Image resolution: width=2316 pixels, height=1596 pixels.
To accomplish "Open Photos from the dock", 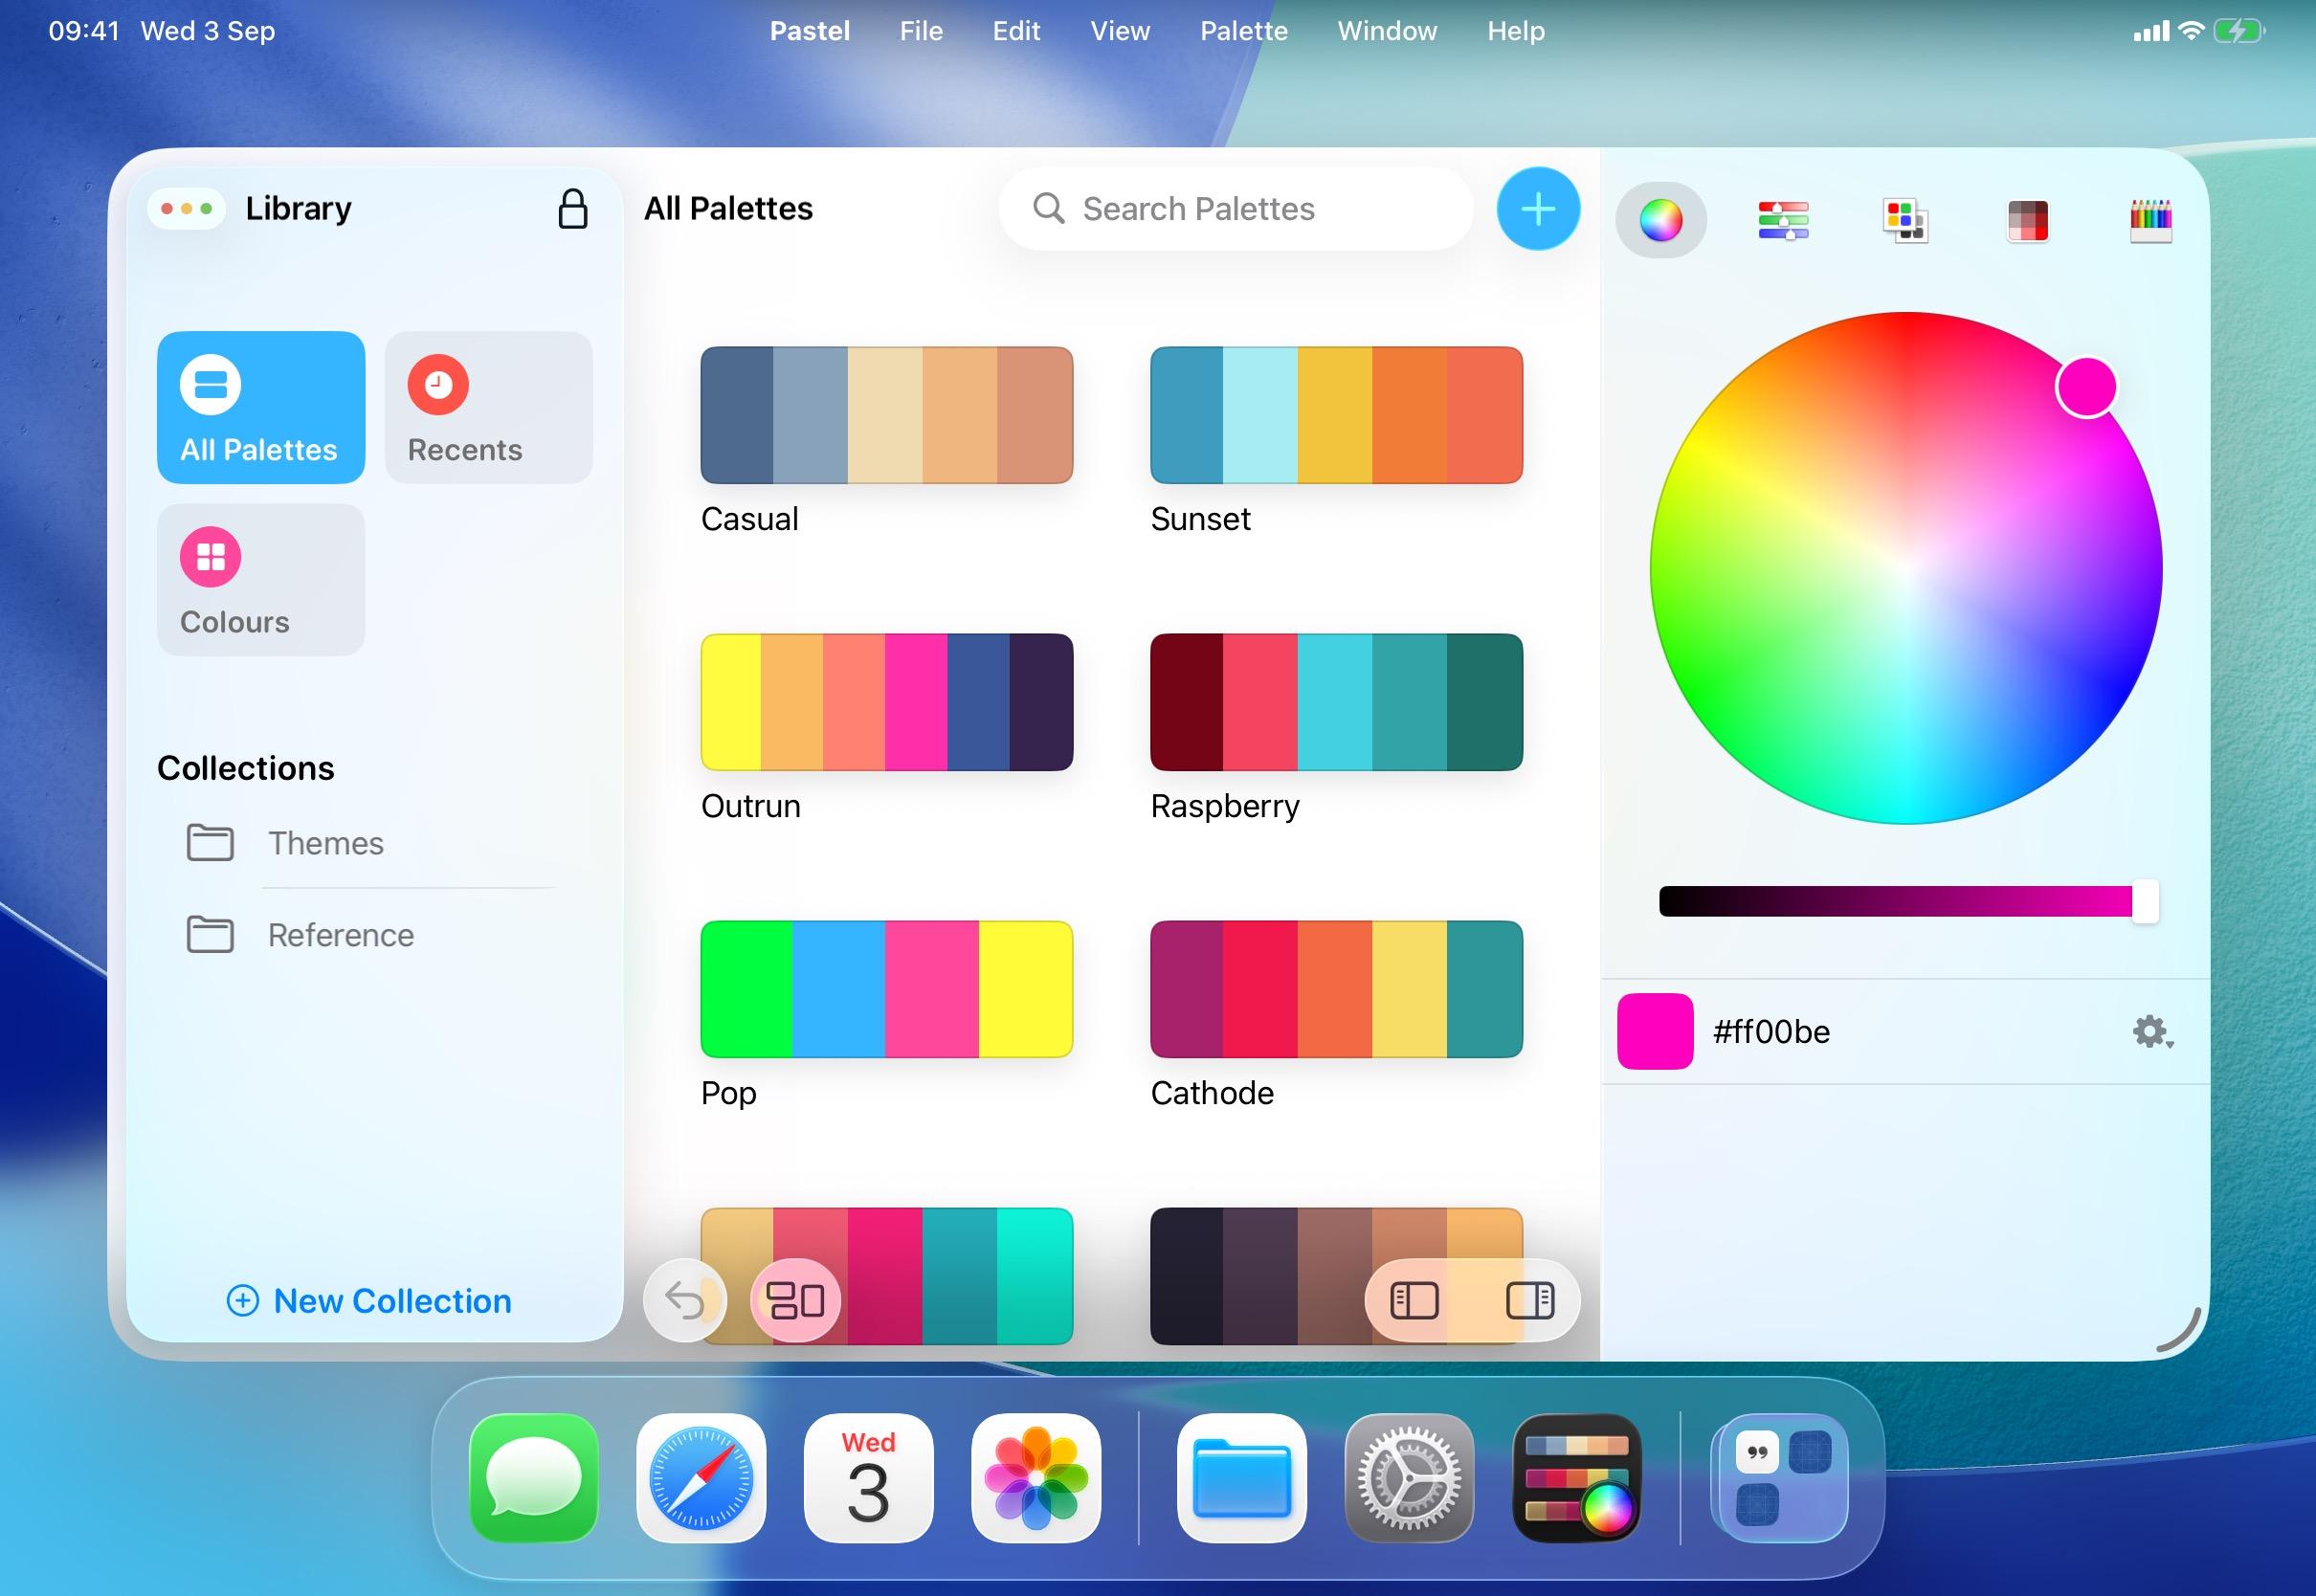I will 1036,1478.
